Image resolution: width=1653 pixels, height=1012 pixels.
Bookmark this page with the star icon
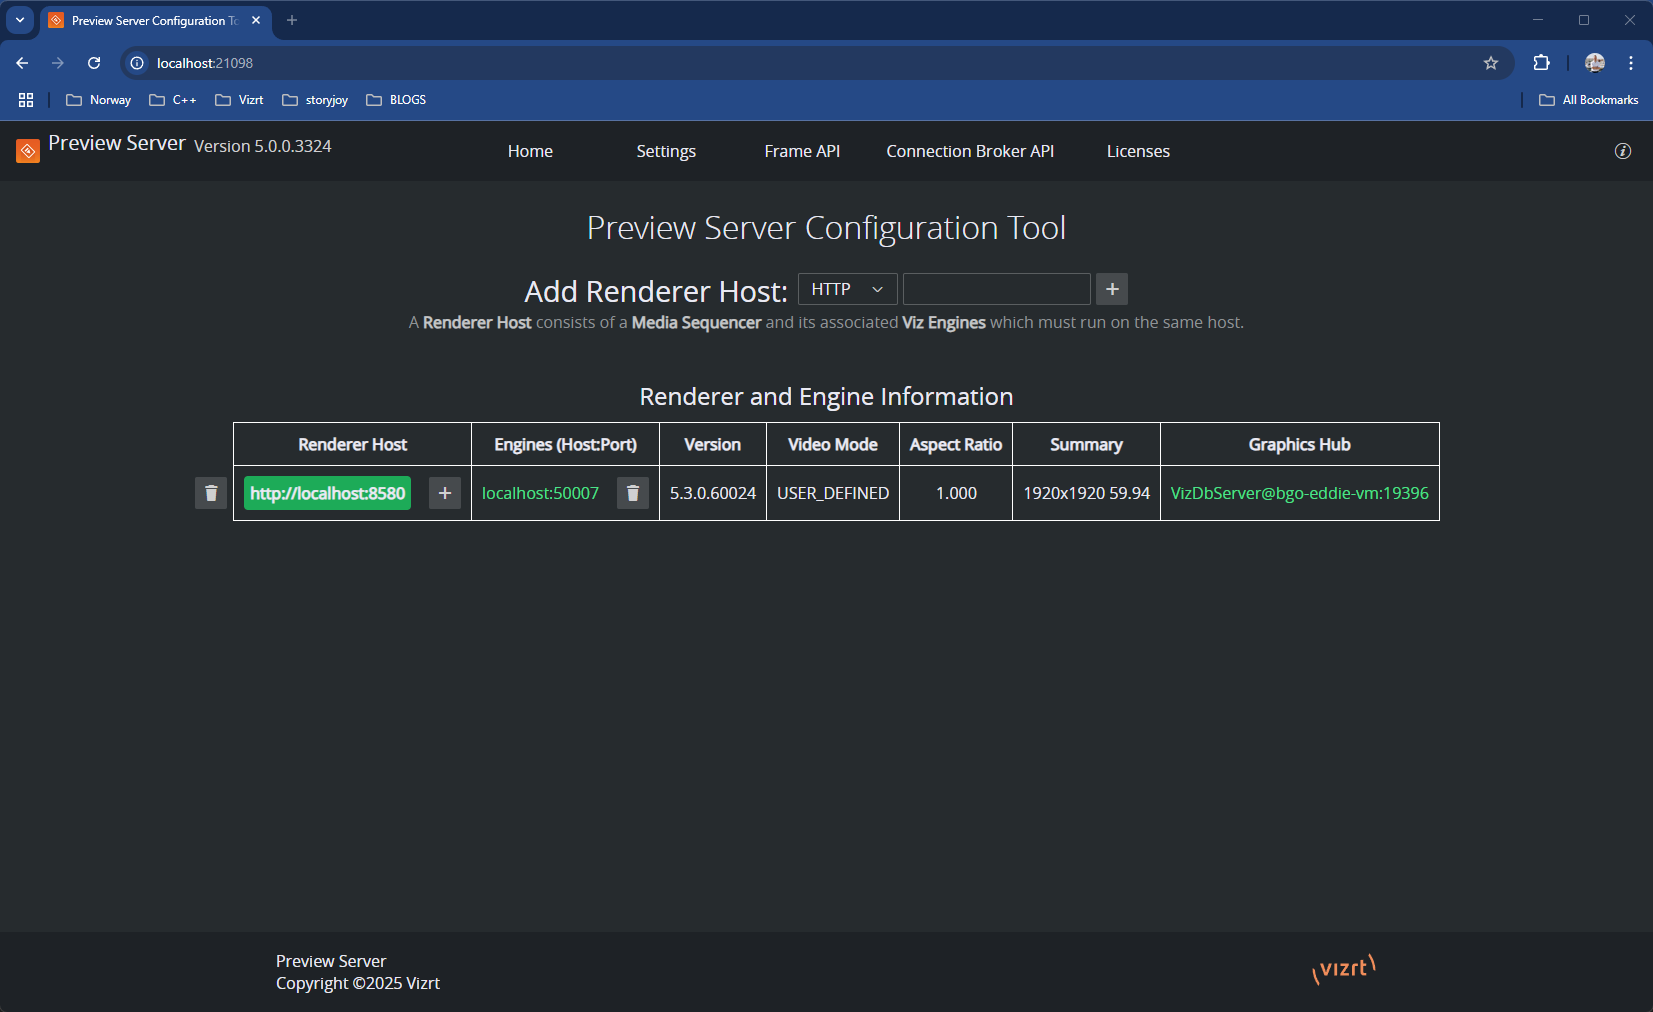1491,63
